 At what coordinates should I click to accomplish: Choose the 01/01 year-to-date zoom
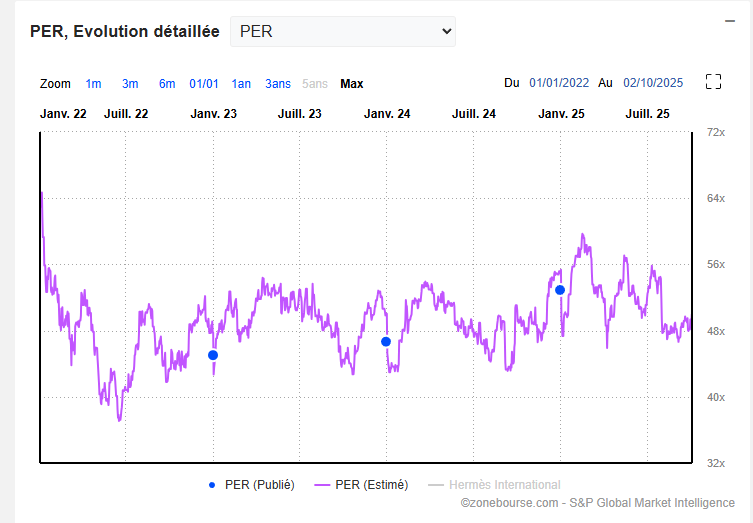(x=204, y=84)
